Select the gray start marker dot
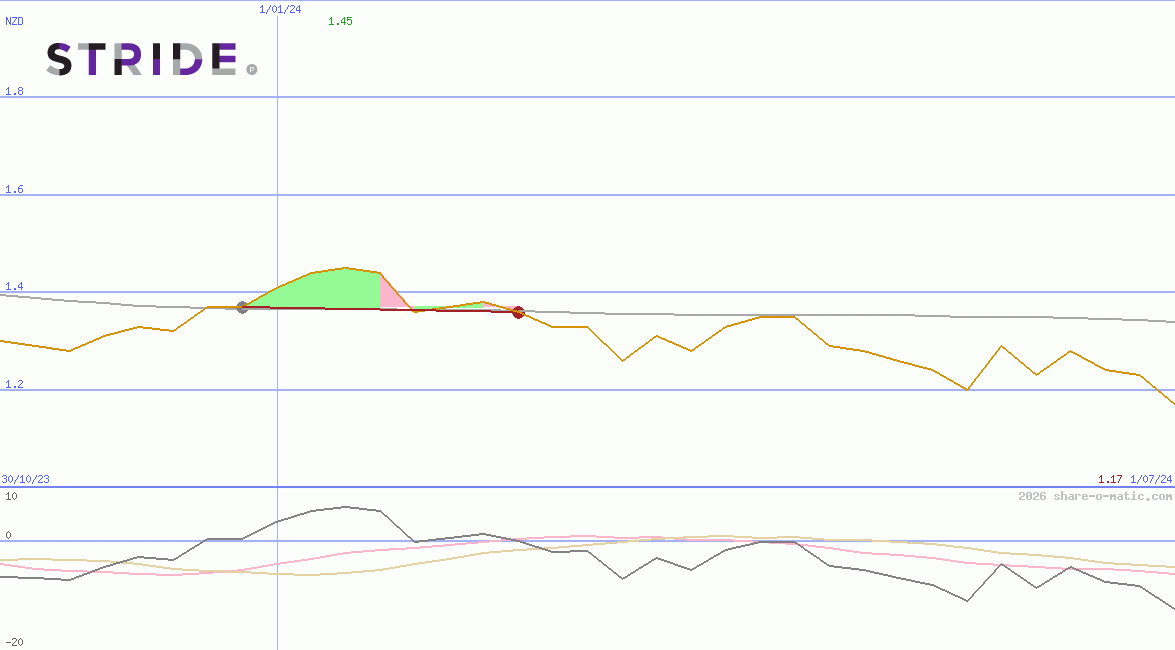 [x=242, y=307]
